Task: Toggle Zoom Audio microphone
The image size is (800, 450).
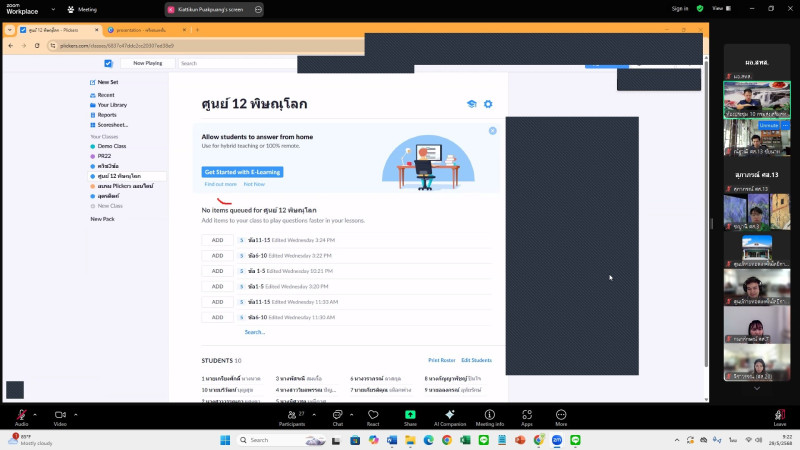Action: click(x=21, y=417)
